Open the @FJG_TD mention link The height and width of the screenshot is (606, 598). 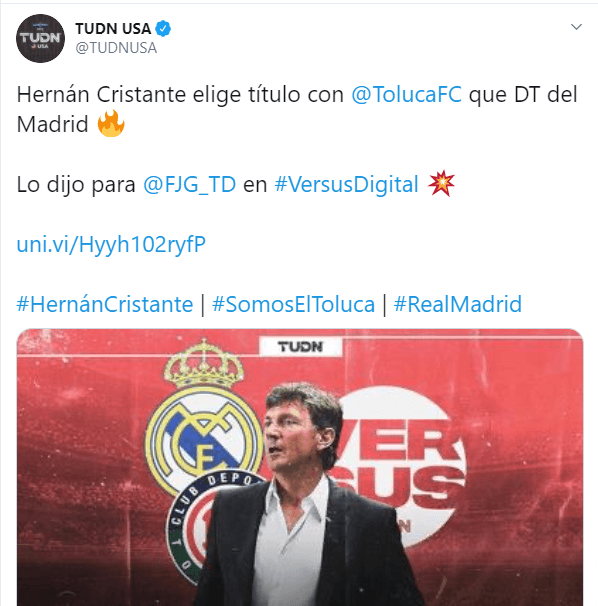click(189, 184)
